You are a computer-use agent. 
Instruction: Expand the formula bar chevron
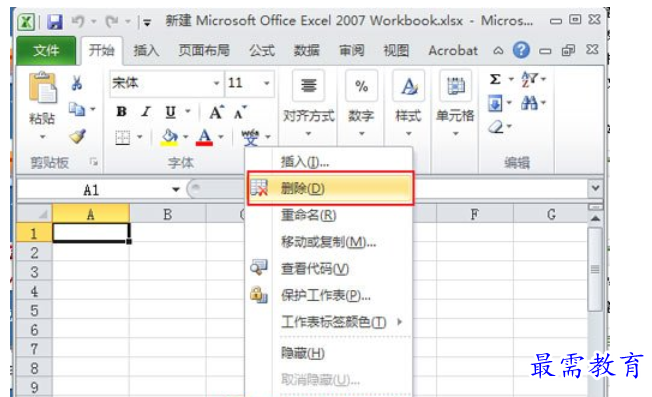(x=595, y=188)
